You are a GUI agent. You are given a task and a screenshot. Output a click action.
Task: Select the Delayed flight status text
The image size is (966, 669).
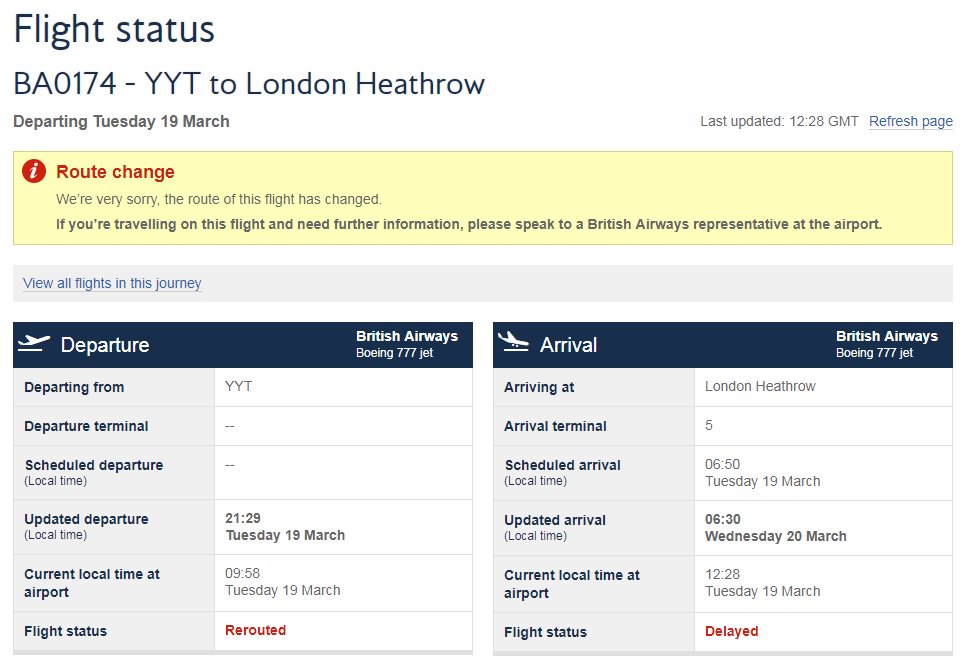point(731,631)
